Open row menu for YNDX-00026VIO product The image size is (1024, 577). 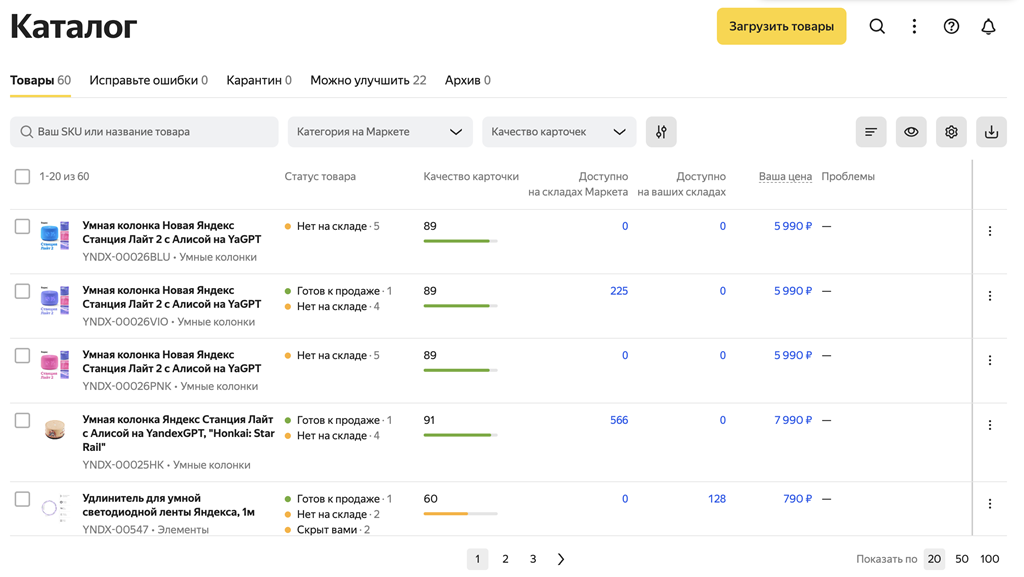tap(990, 296)
